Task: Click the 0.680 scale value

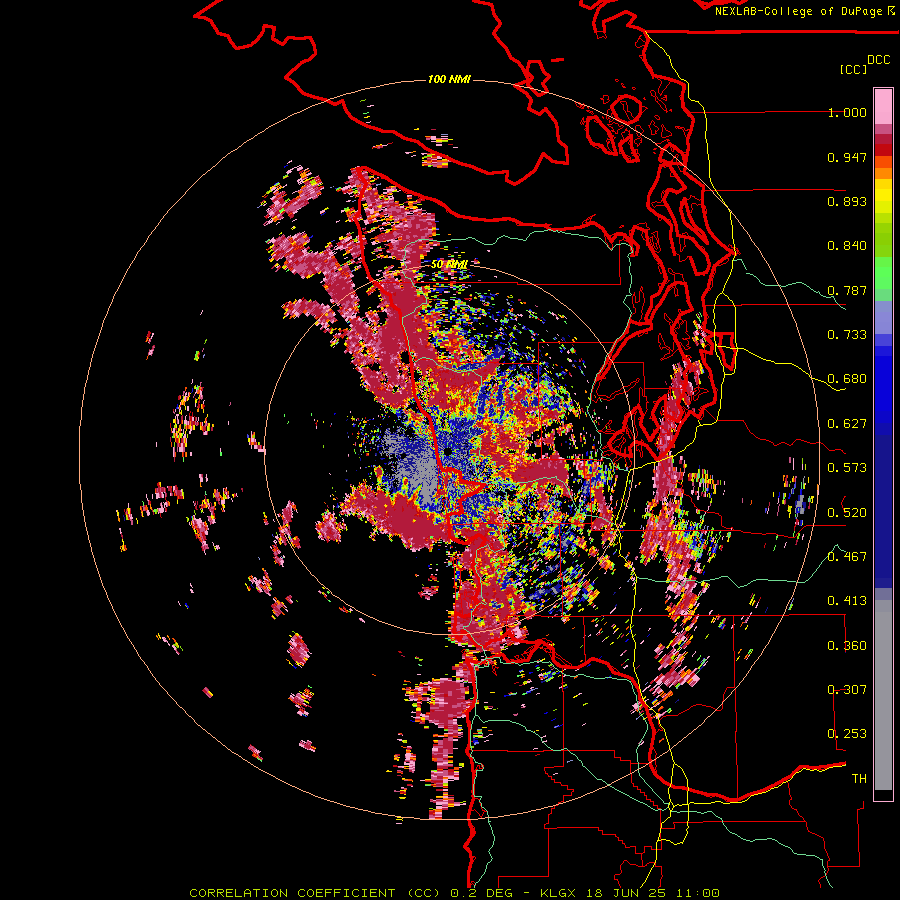Action: click(847, 379)
